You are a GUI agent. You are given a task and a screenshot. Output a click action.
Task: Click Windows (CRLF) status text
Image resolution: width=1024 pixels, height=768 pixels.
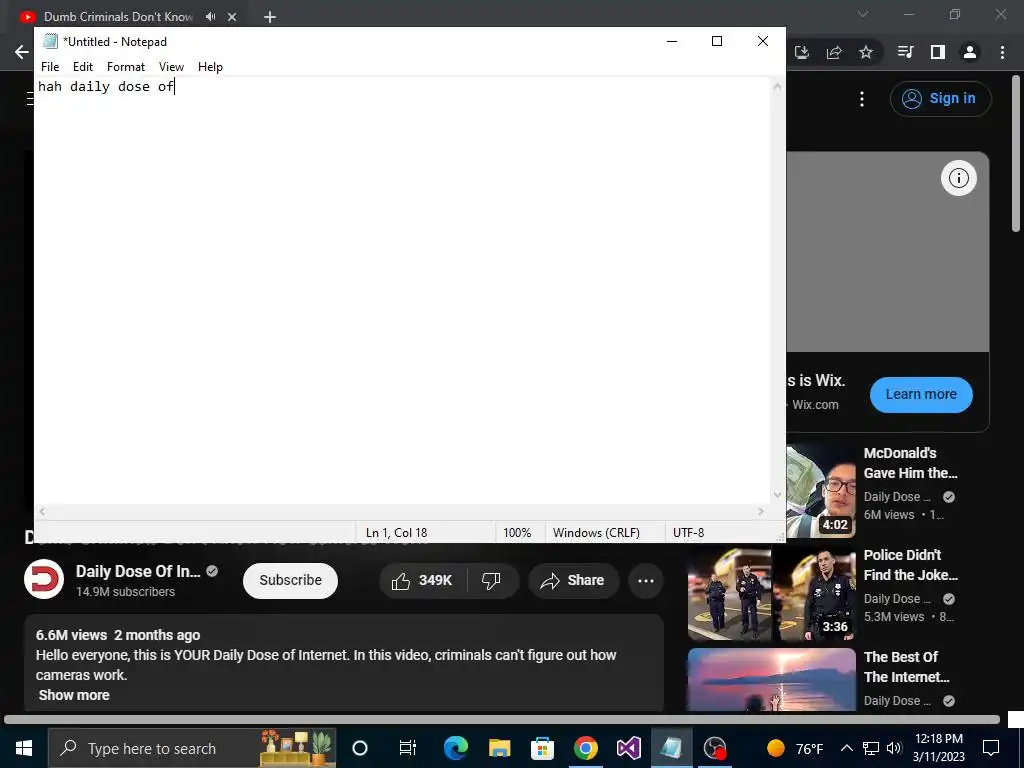coord(596,533)
